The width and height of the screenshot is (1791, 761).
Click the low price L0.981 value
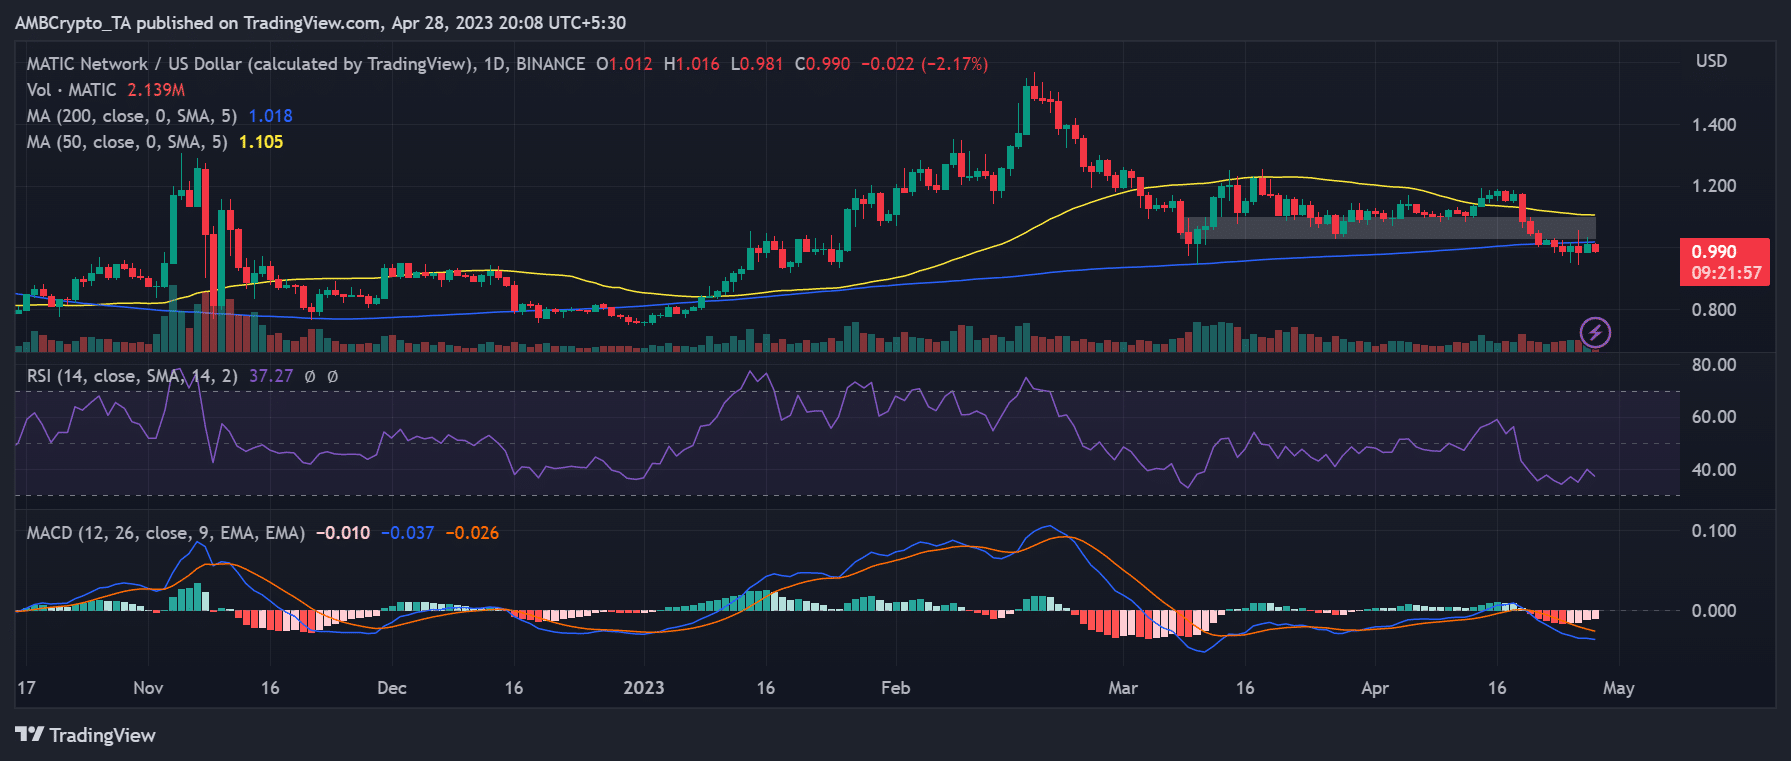pos(757,64)
